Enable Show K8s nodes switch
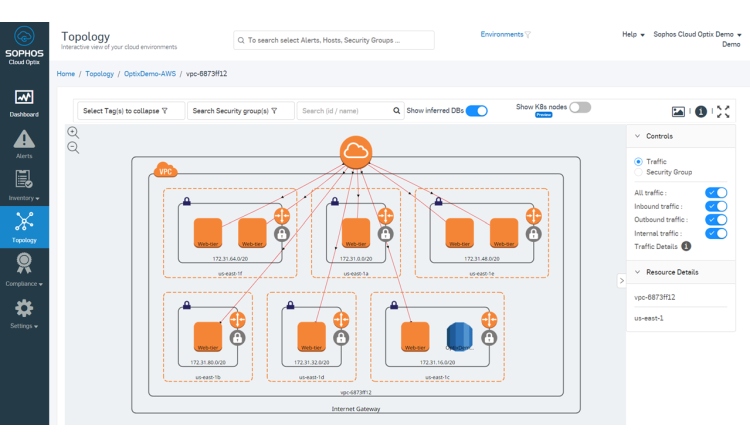750x445 pixels. point(580,107)
